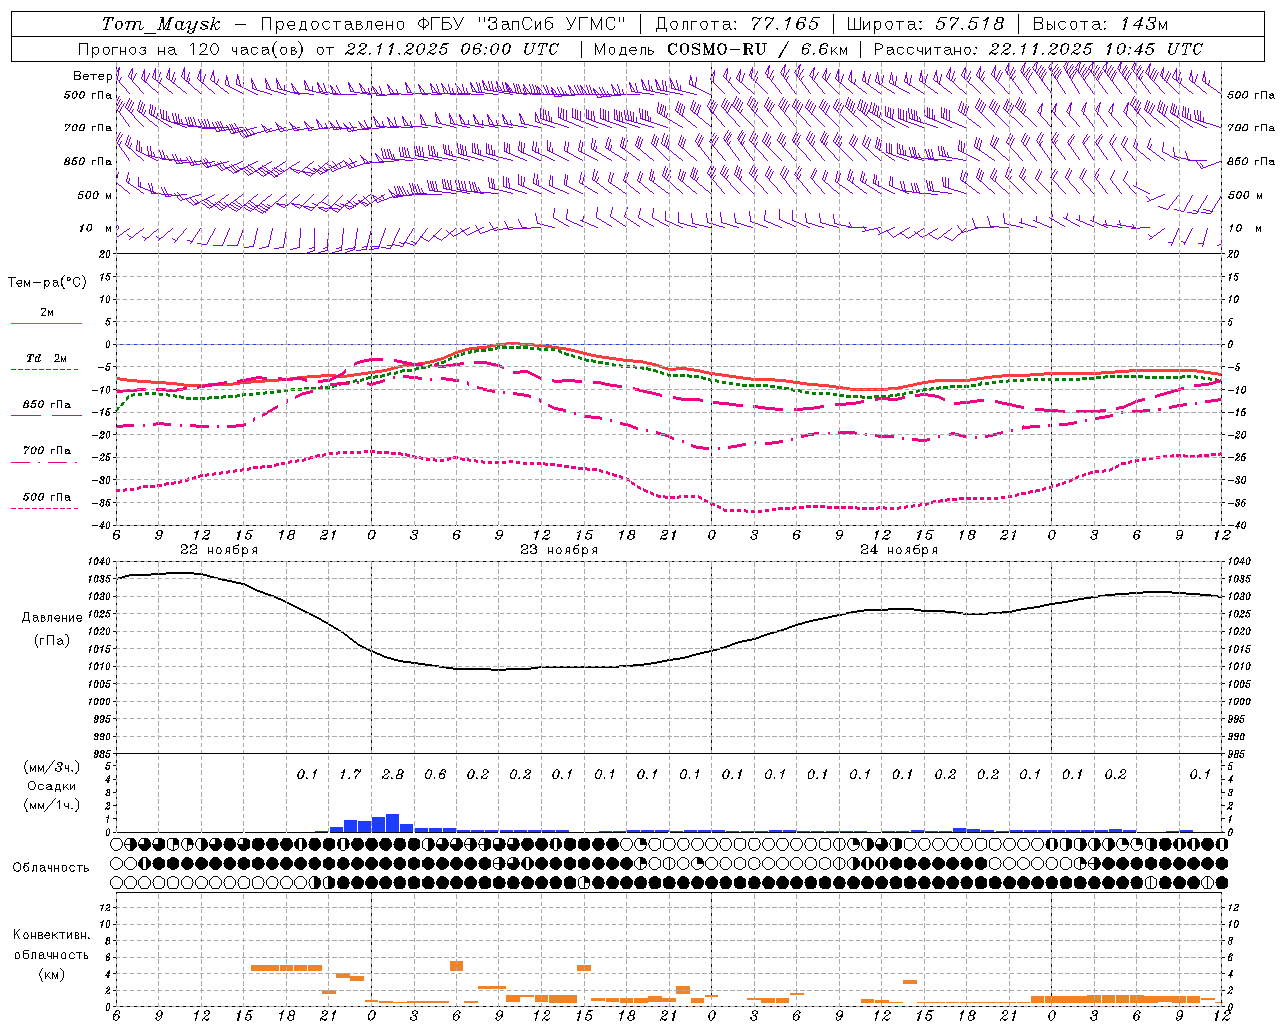Click the Ветер wind panel label
Viewport: 1280px width, 1024px height.
pos(92,76)
